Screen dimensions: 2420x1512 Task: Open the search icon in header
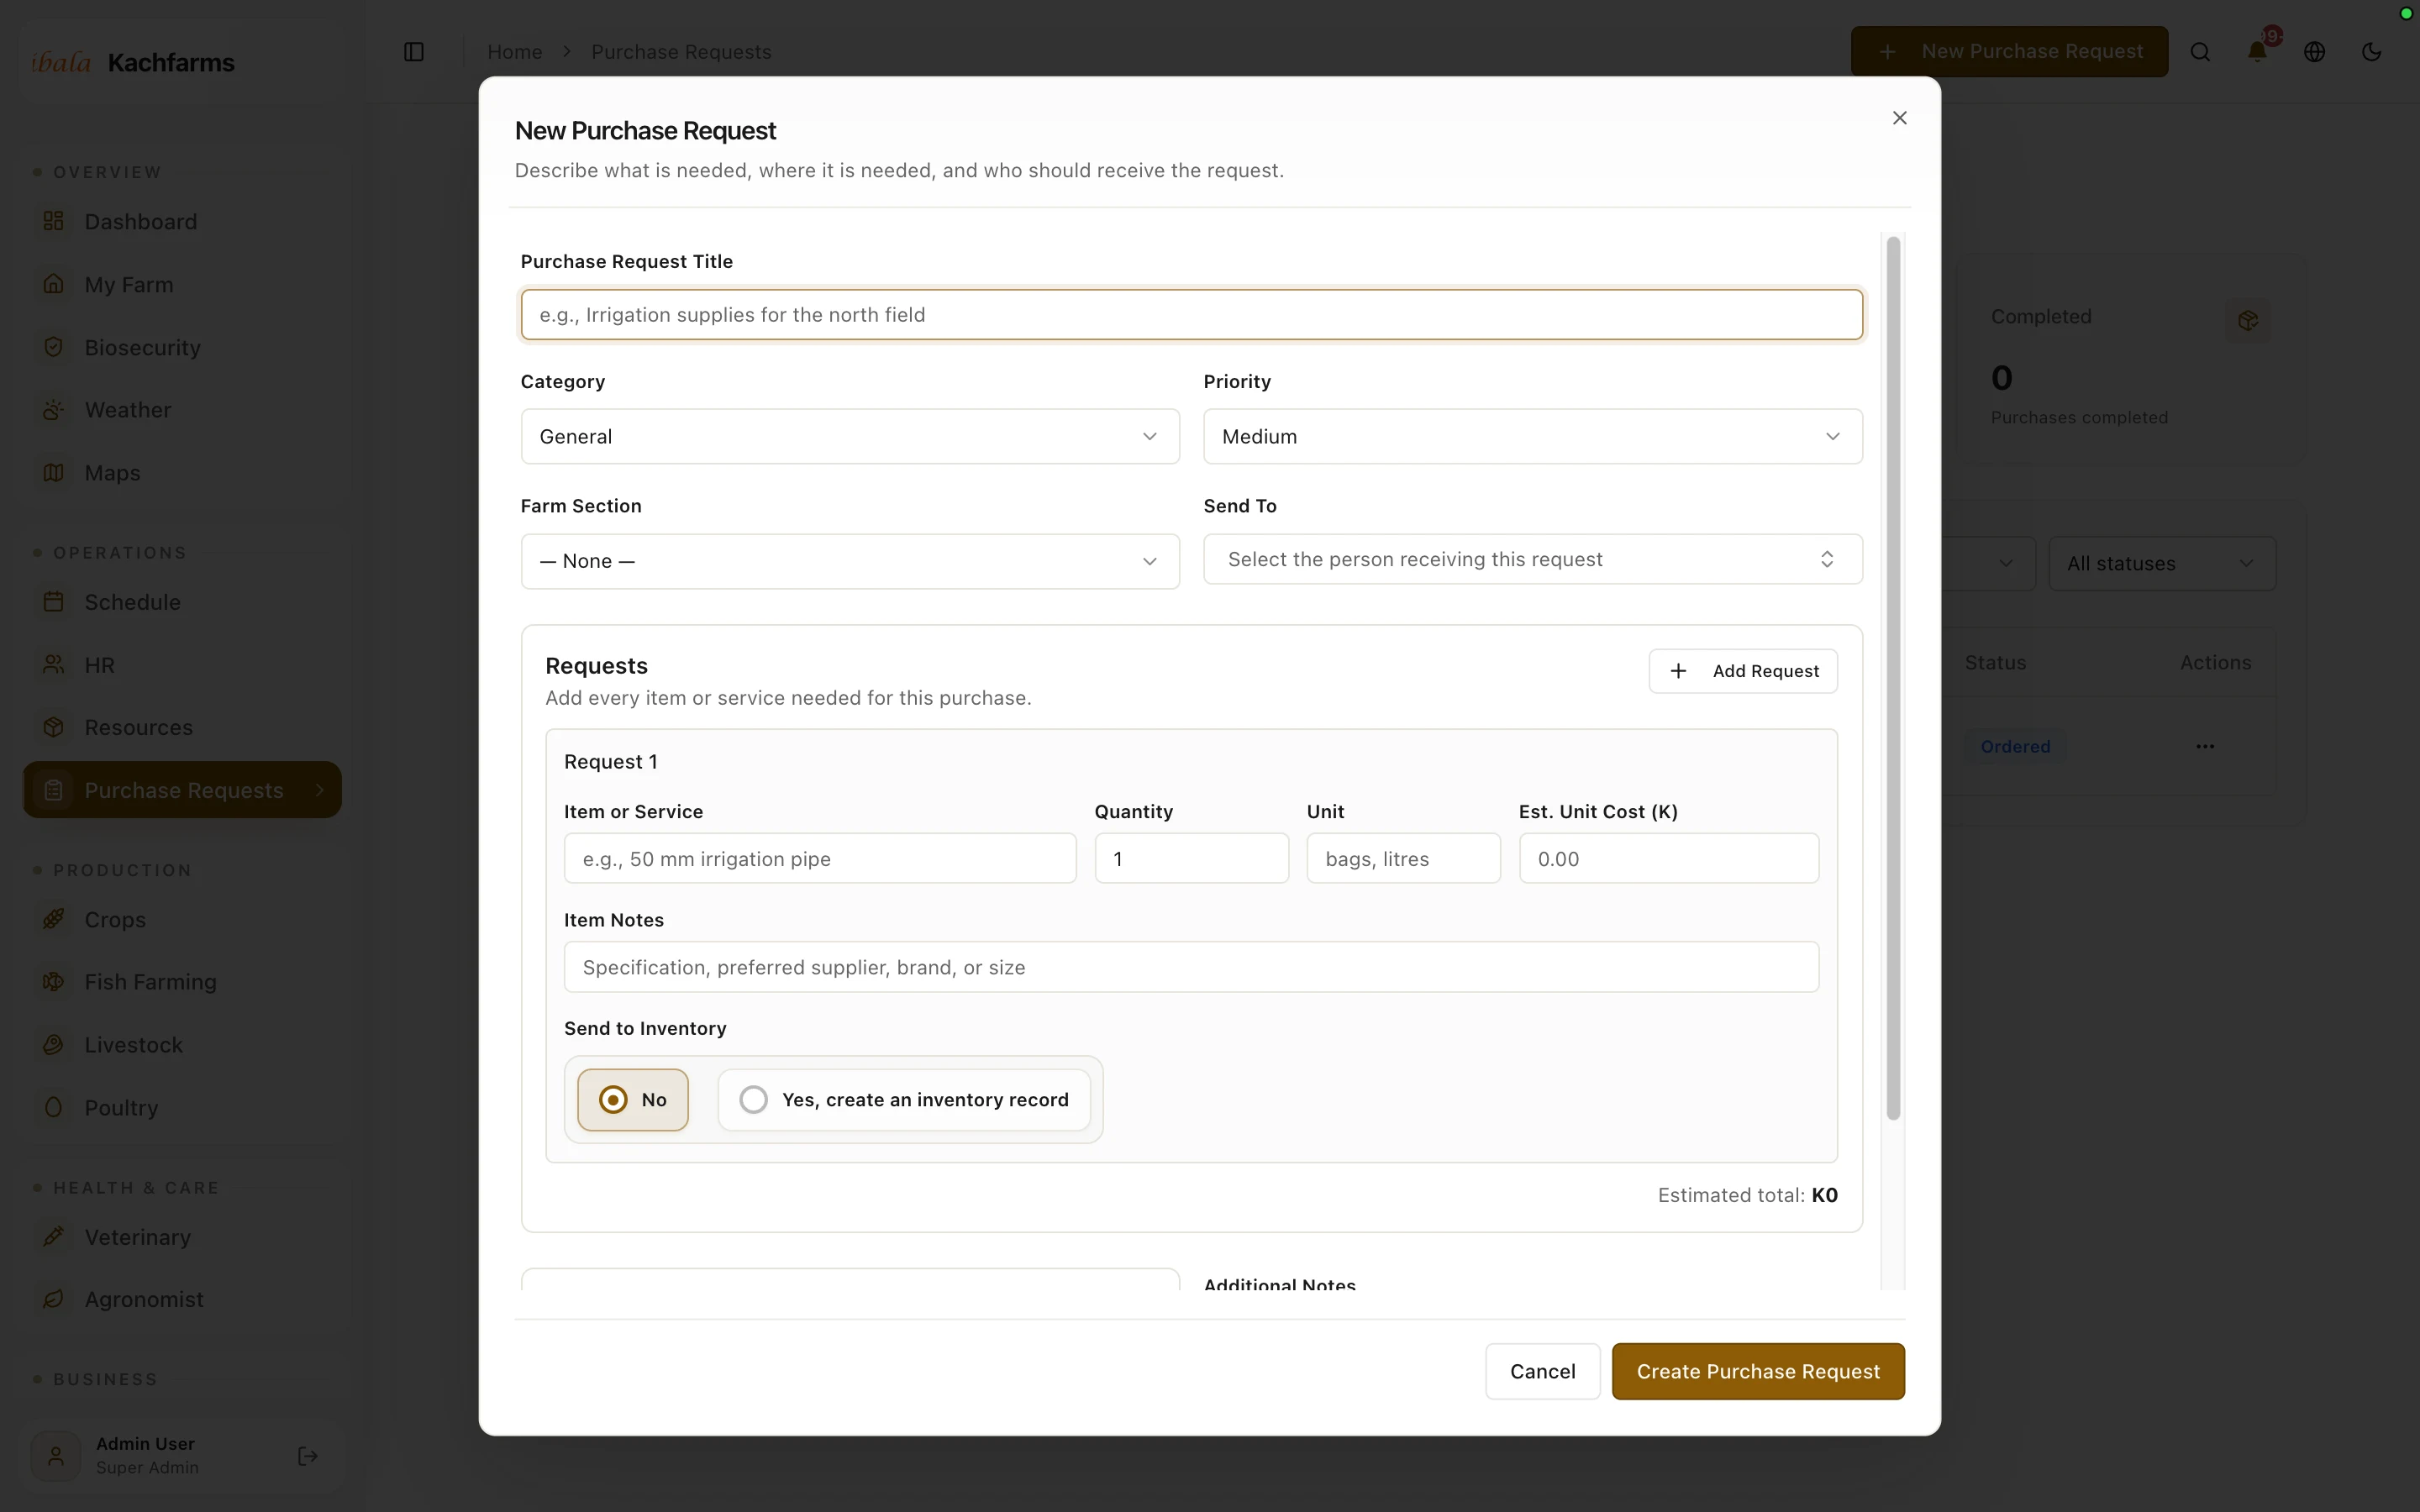point(2200,52)
